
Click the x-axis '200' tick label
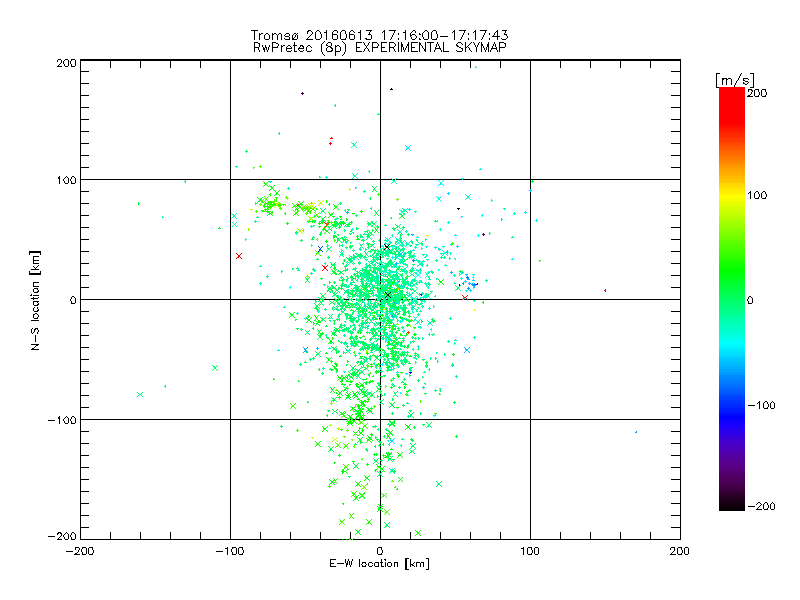pos(680,551)
